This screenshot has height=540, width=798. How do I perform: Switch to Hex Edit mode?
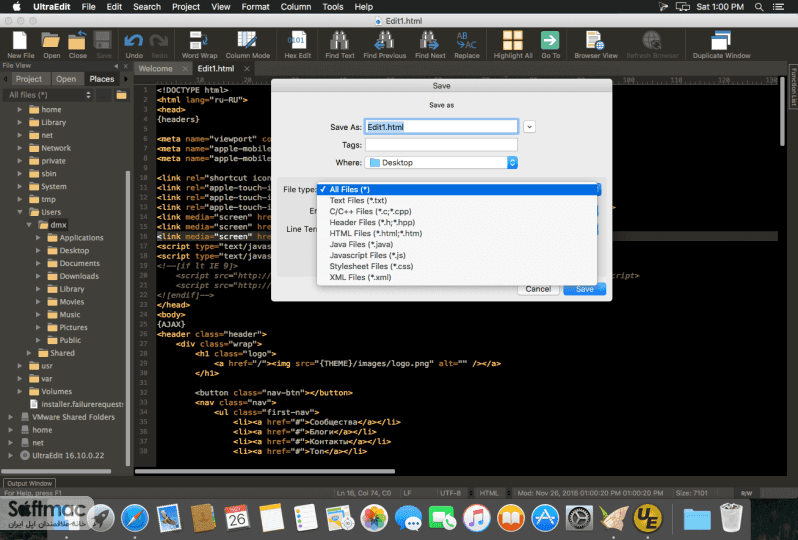pyautogui.click(x=297, y=44)
